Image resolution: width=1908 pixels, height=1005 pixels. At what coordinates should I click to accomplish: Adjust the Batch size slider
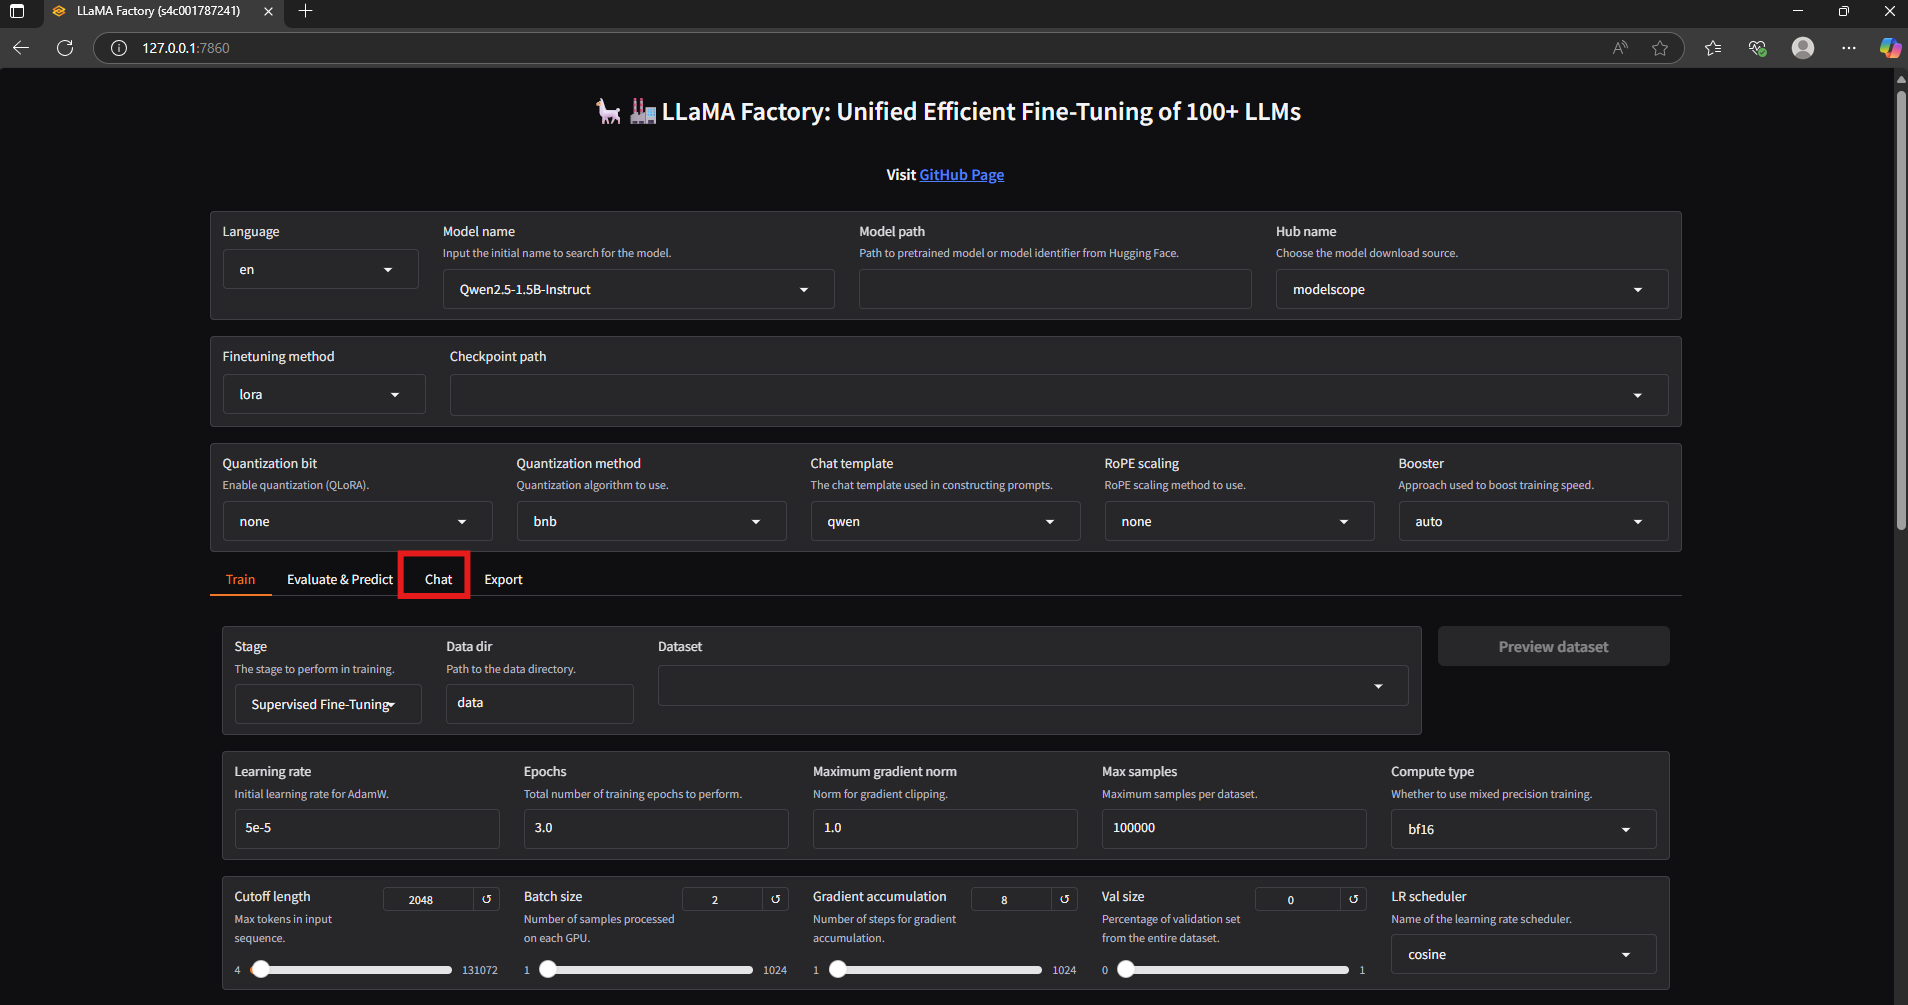646,969
